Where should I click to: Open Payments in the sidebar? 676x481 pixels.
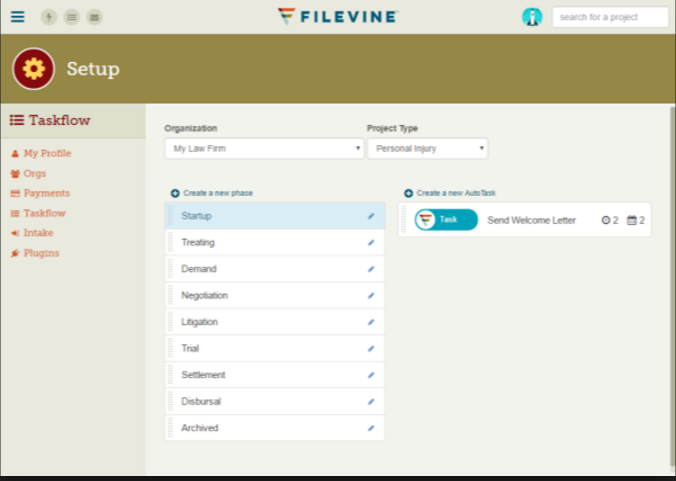[x=40, y=193]
